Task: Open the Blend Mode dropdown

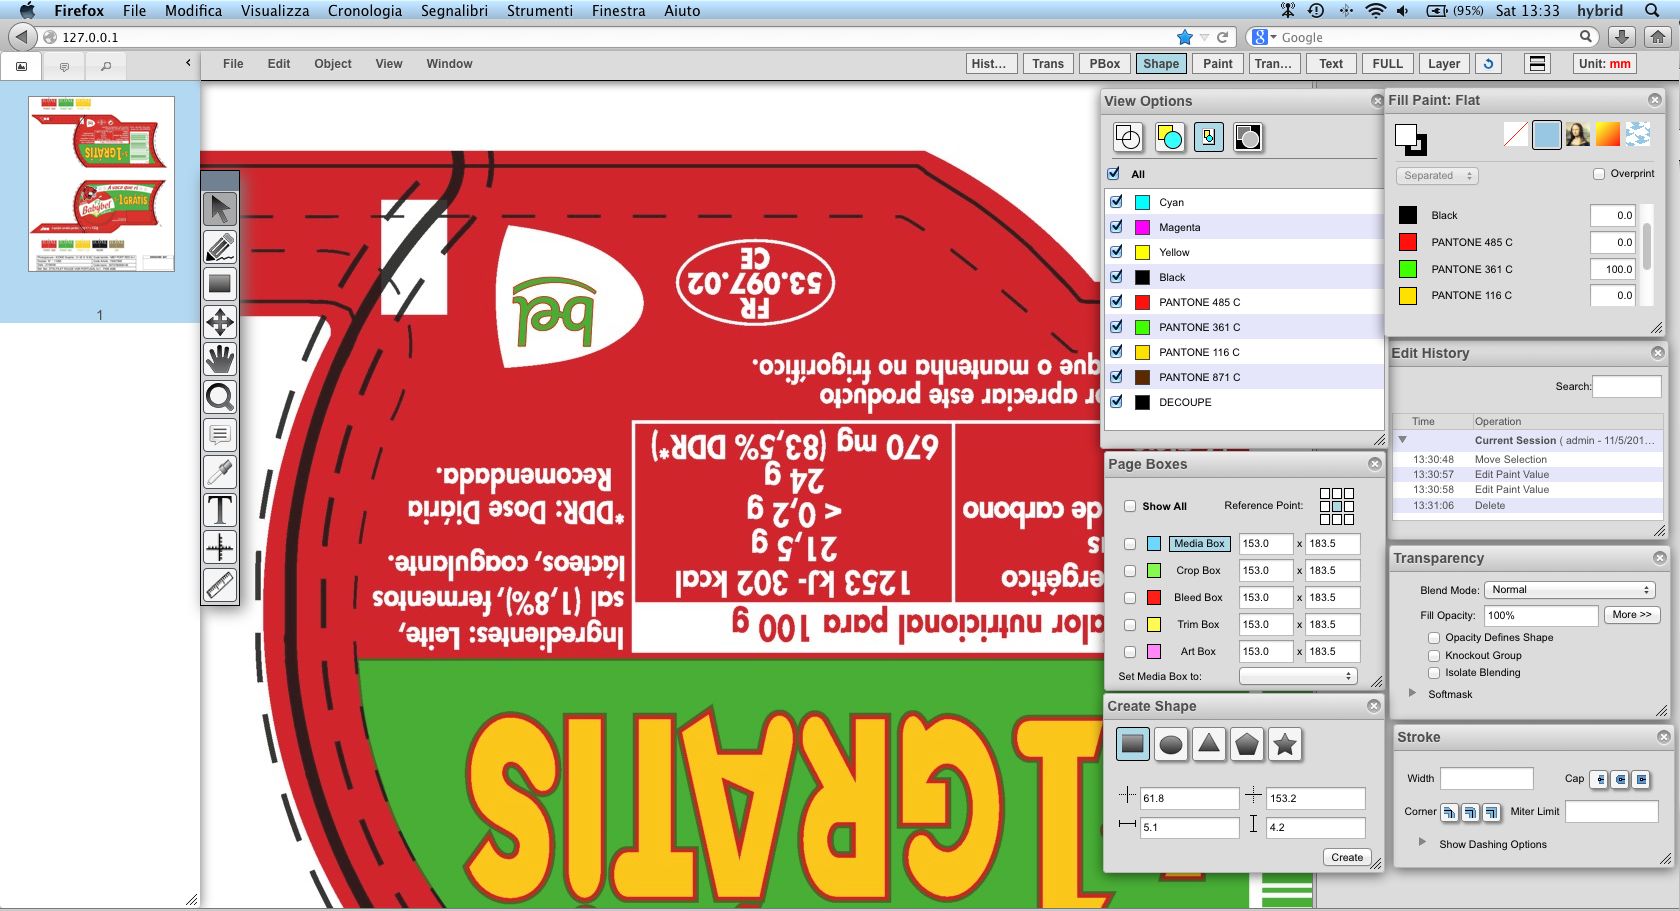Action: pos(1569,590)
